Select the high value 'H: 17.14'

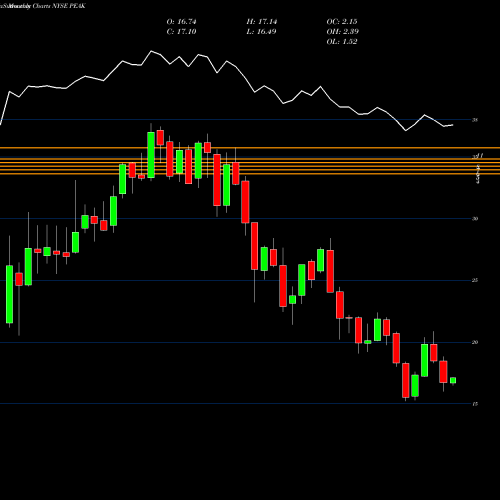tap(262, 22)
